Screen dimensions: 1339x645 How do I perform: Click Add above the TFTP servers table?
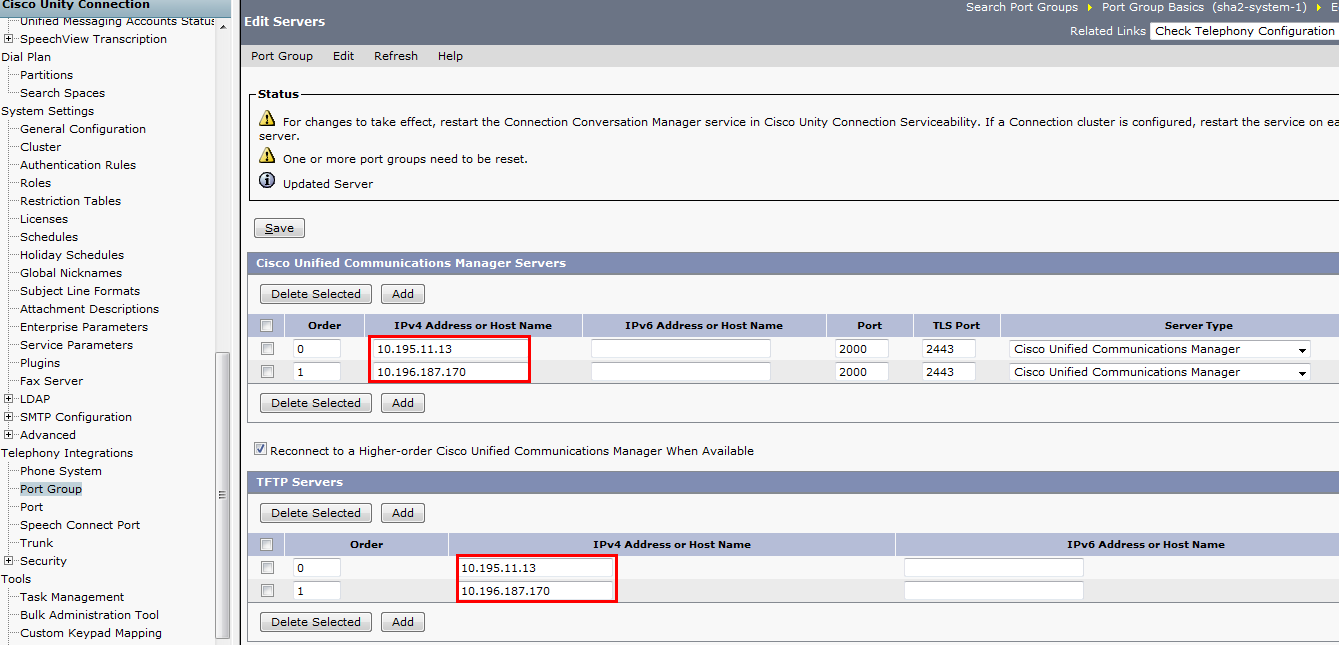[x=403, y=513]
